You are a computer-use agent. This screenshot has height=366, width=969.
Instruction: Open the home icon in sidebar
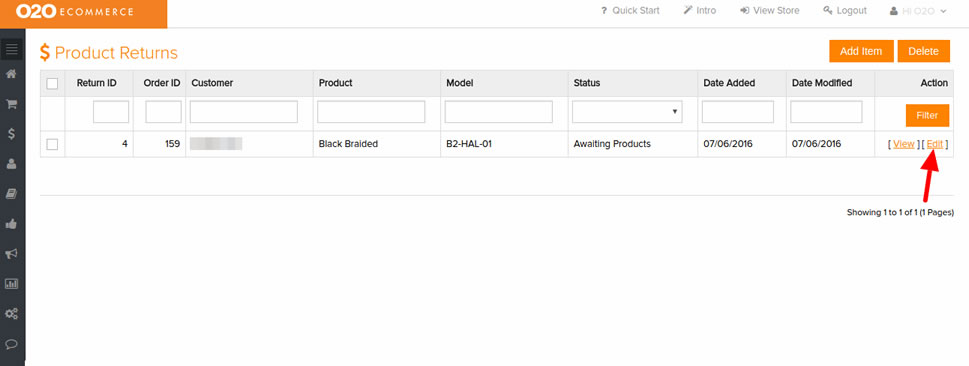point(11,74)
